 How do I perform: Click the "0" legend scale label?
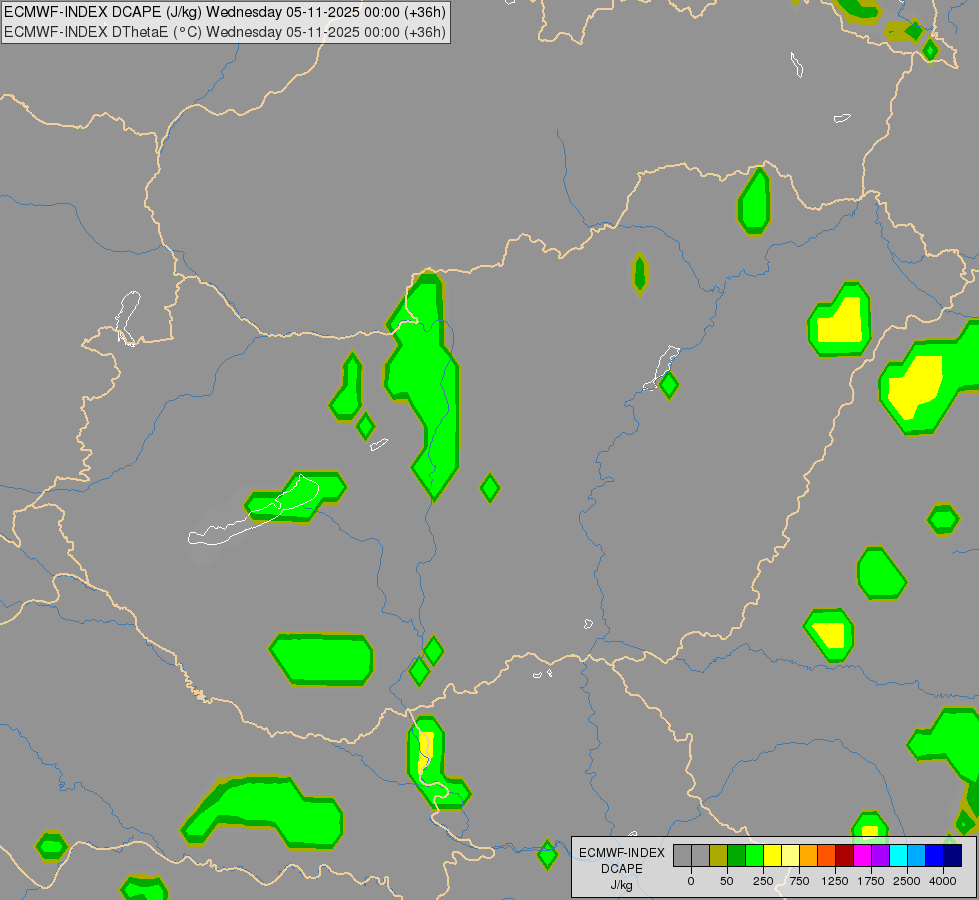pos(691,881)
